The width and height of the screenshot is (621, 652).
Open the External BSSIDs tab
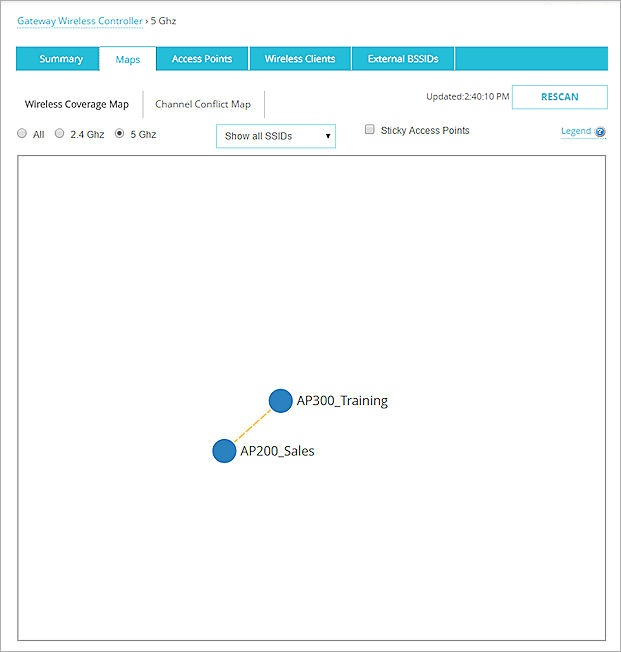(403, 59)
